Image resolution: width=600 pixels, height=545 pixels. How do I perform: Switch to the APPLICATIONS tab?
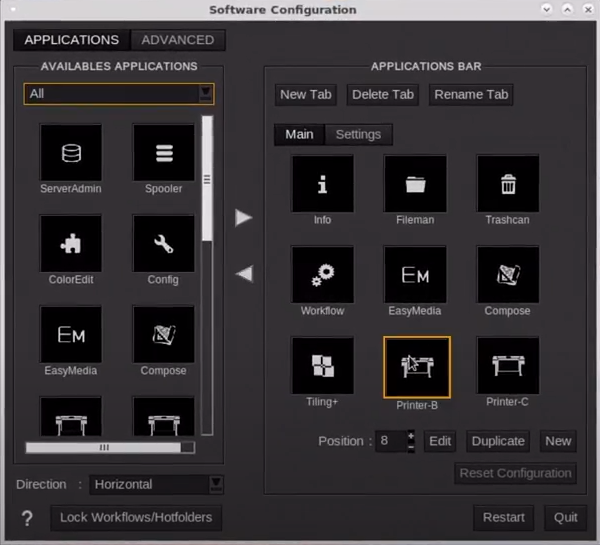(x=72, y=40)
